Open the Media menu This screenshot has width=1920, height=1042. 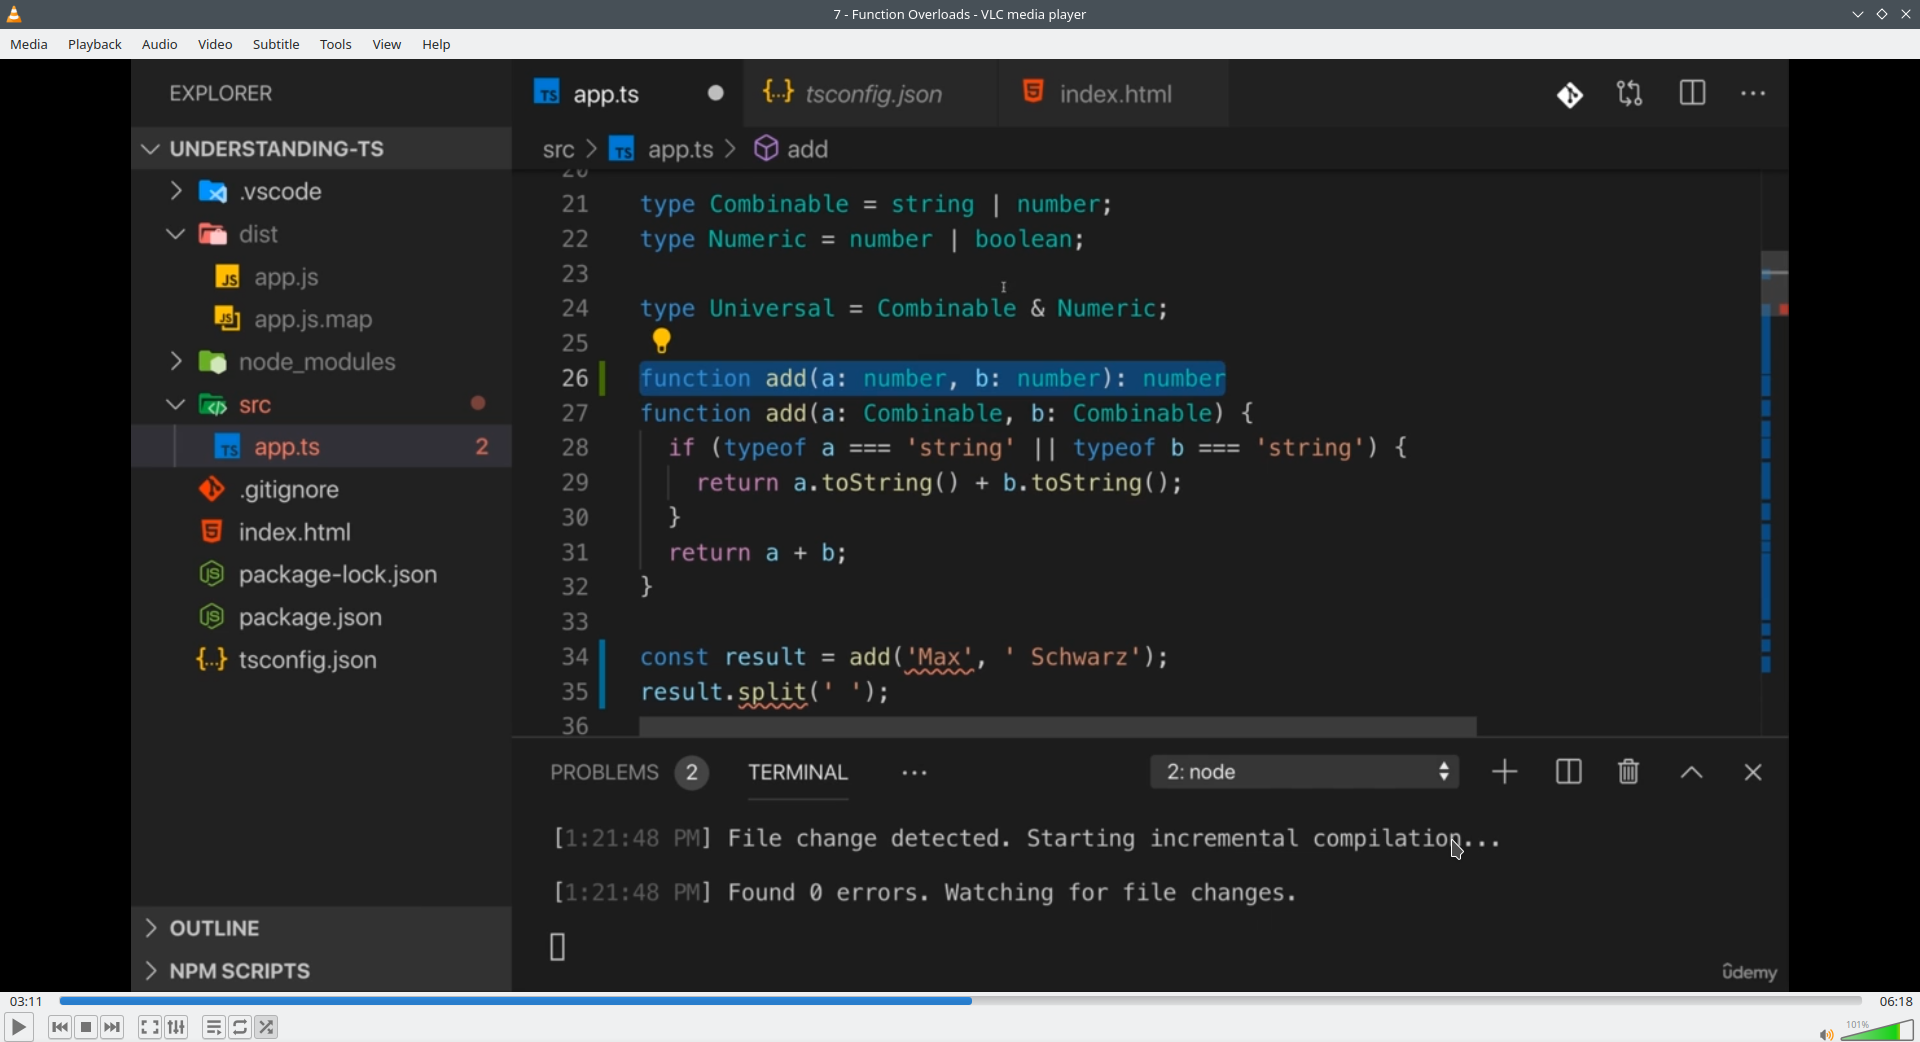[x=29, y=45]
